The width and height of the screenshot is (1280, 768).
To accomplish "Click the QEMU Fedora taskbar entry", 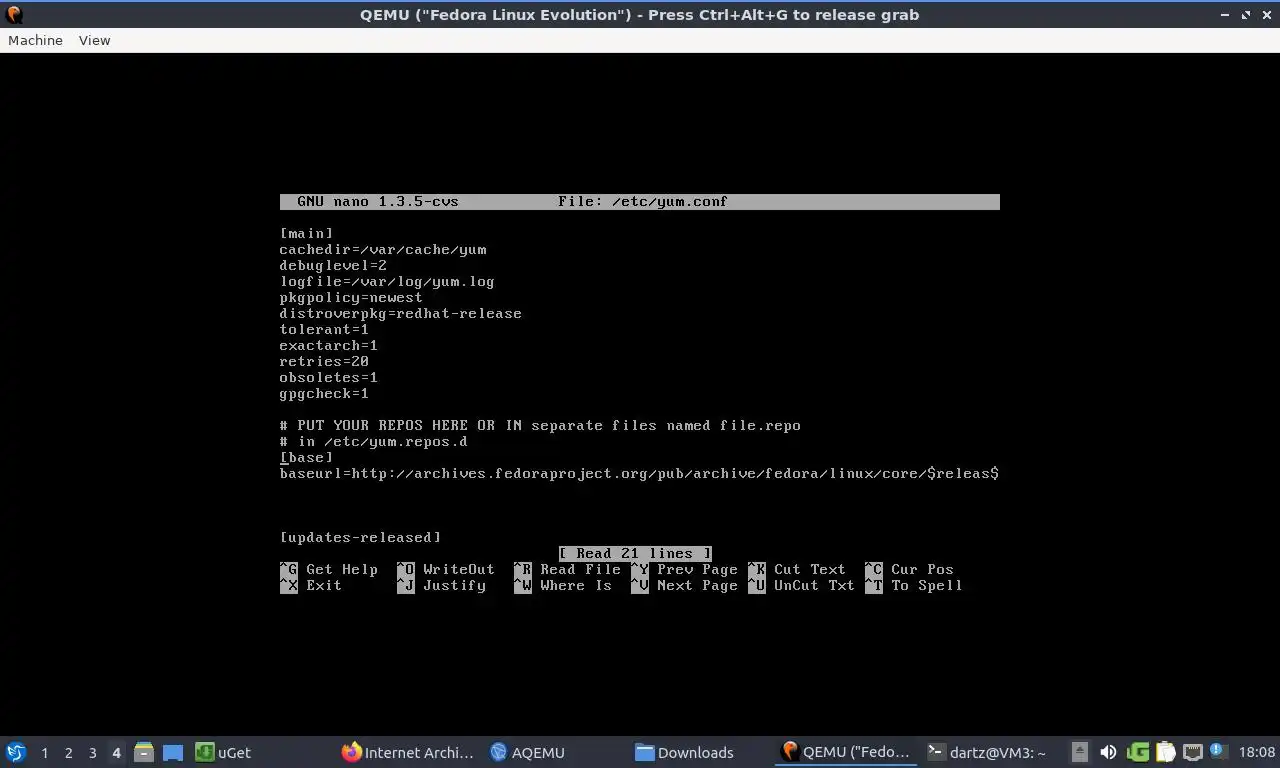I will (846, 752).
